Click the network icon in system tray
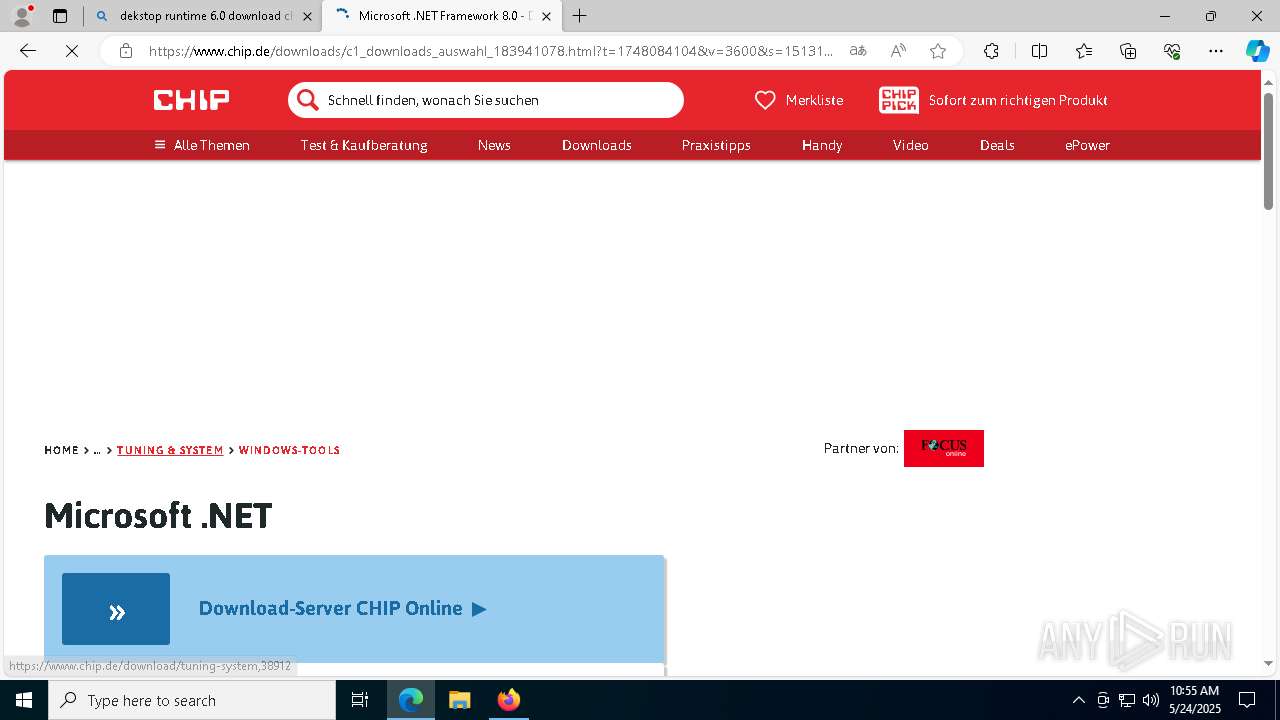Viewport: 1280px width, 720px height. 1127,700
